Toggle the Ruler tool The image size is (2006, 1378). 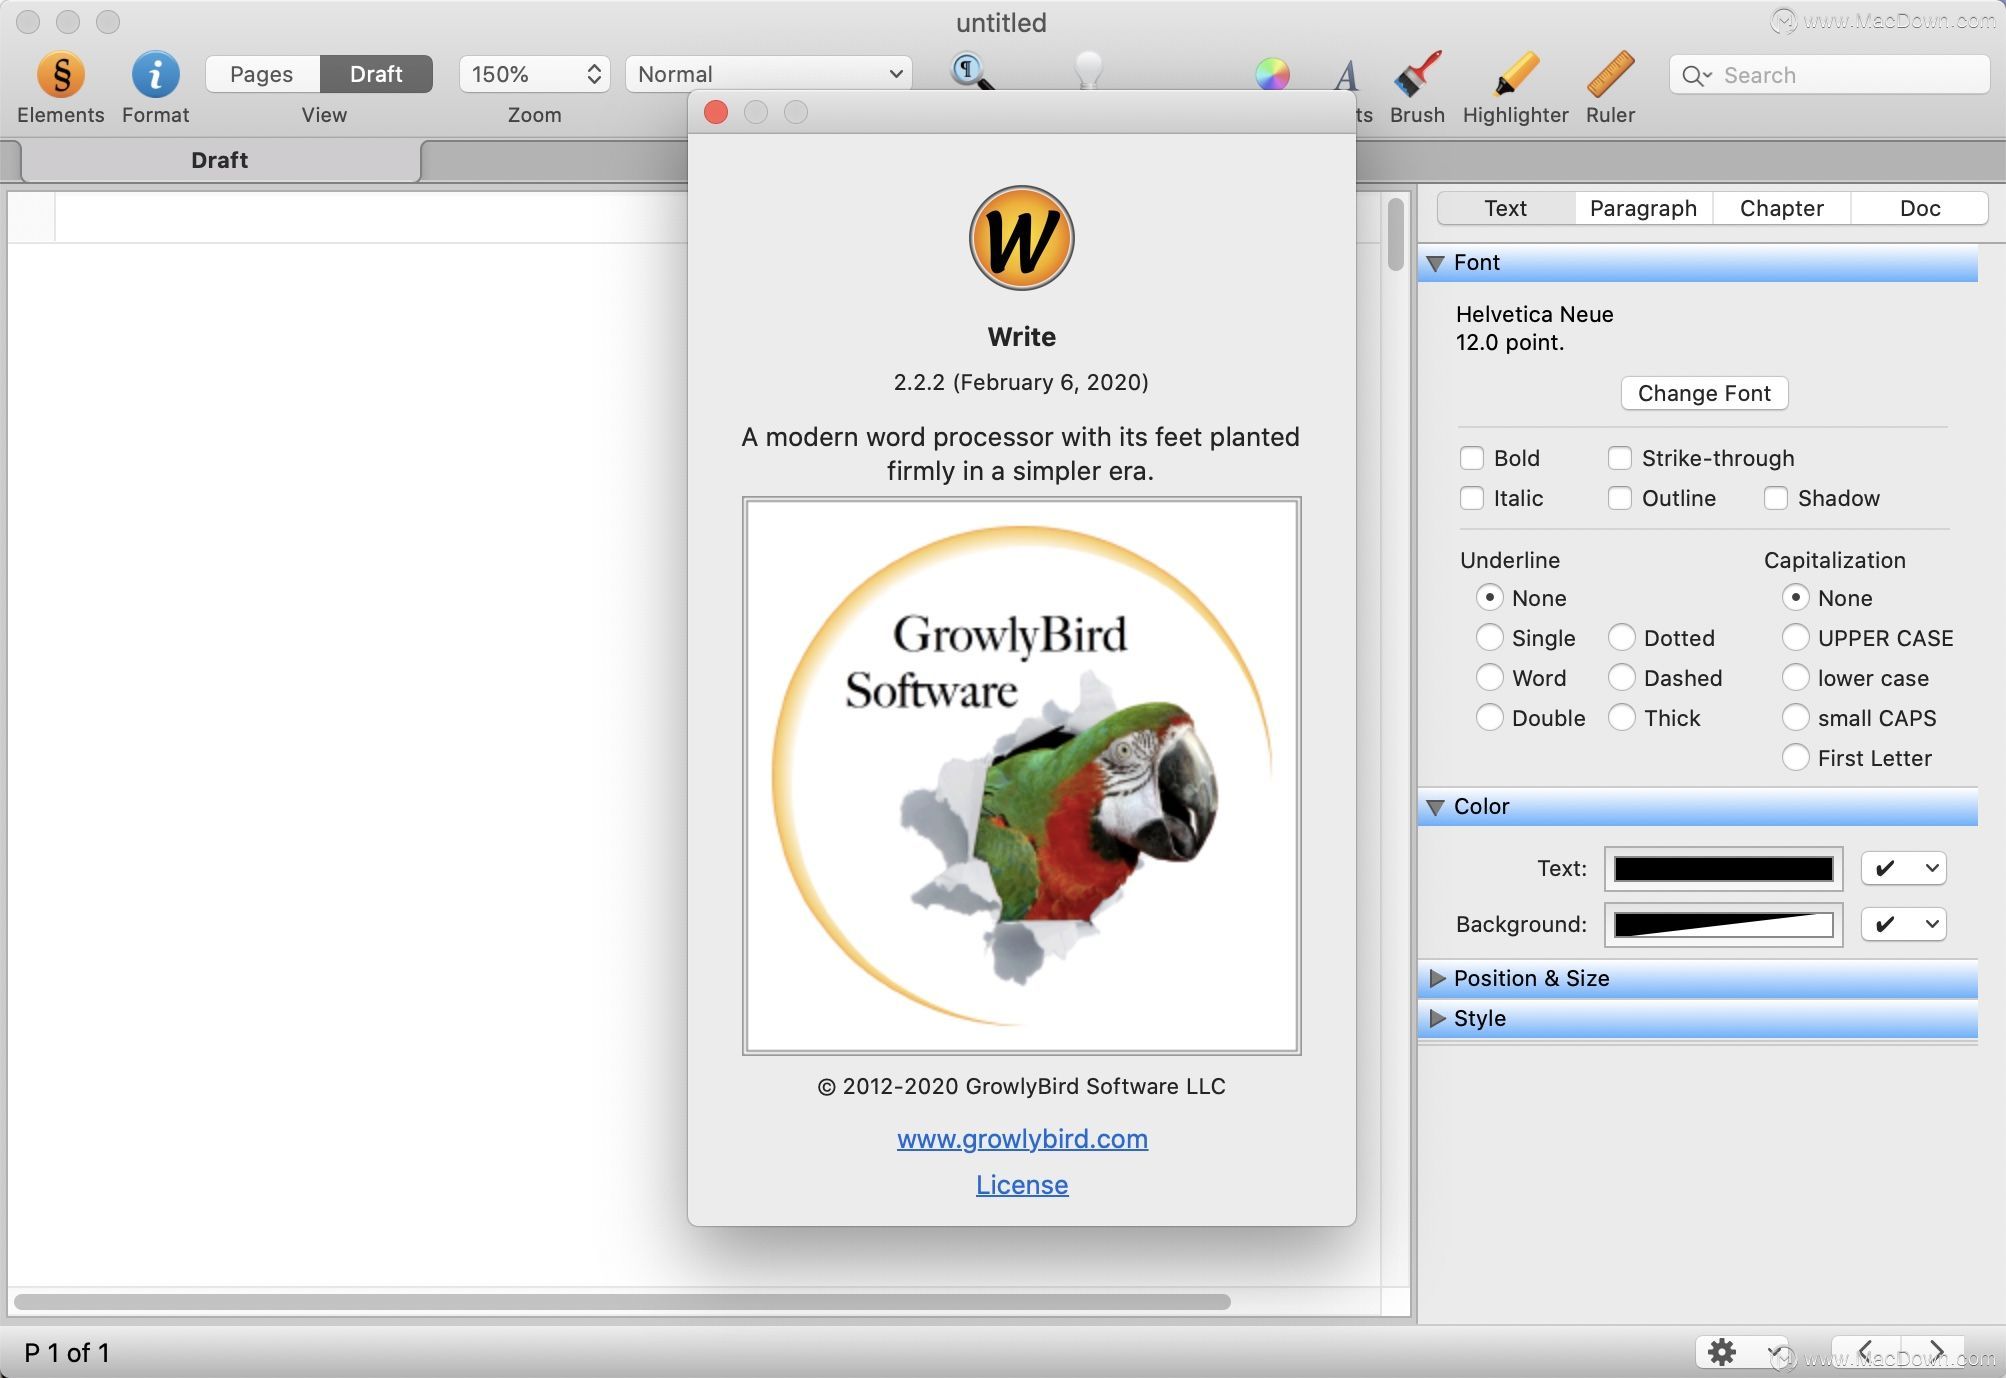click(x=1610, y=74)
